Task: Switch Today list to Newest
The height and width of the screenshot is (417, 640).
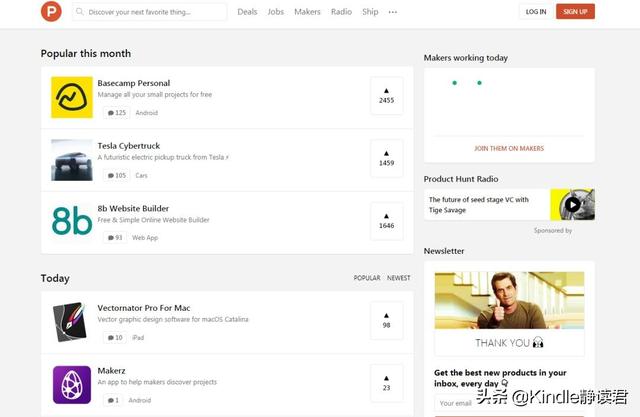Action: tap(398, 278)
